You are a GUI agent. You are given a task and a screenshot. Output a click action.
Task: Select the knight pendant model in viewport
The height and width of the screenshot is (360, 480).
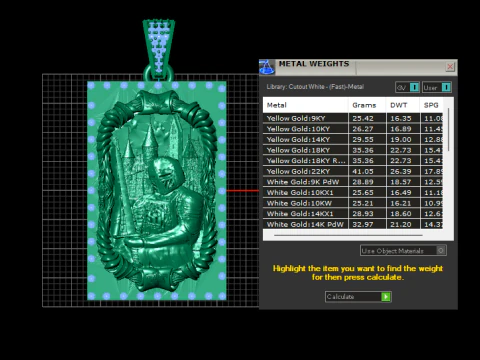(157, 191)
